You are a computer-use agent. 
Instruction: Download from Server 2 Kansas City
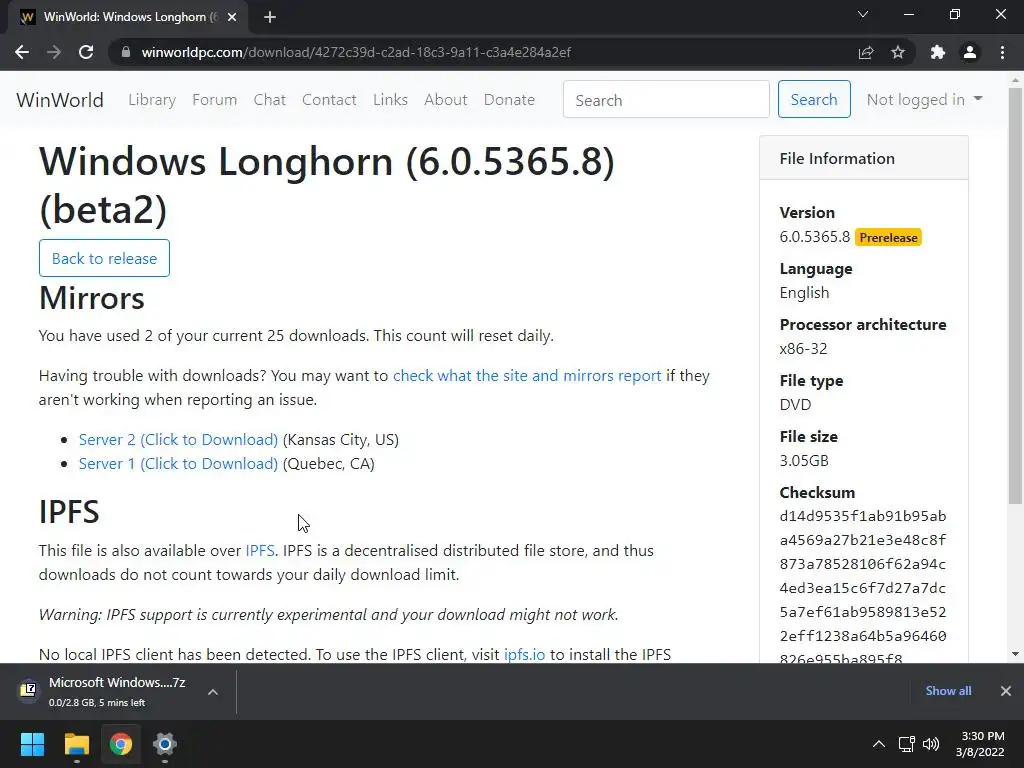(x=178, y=440)
